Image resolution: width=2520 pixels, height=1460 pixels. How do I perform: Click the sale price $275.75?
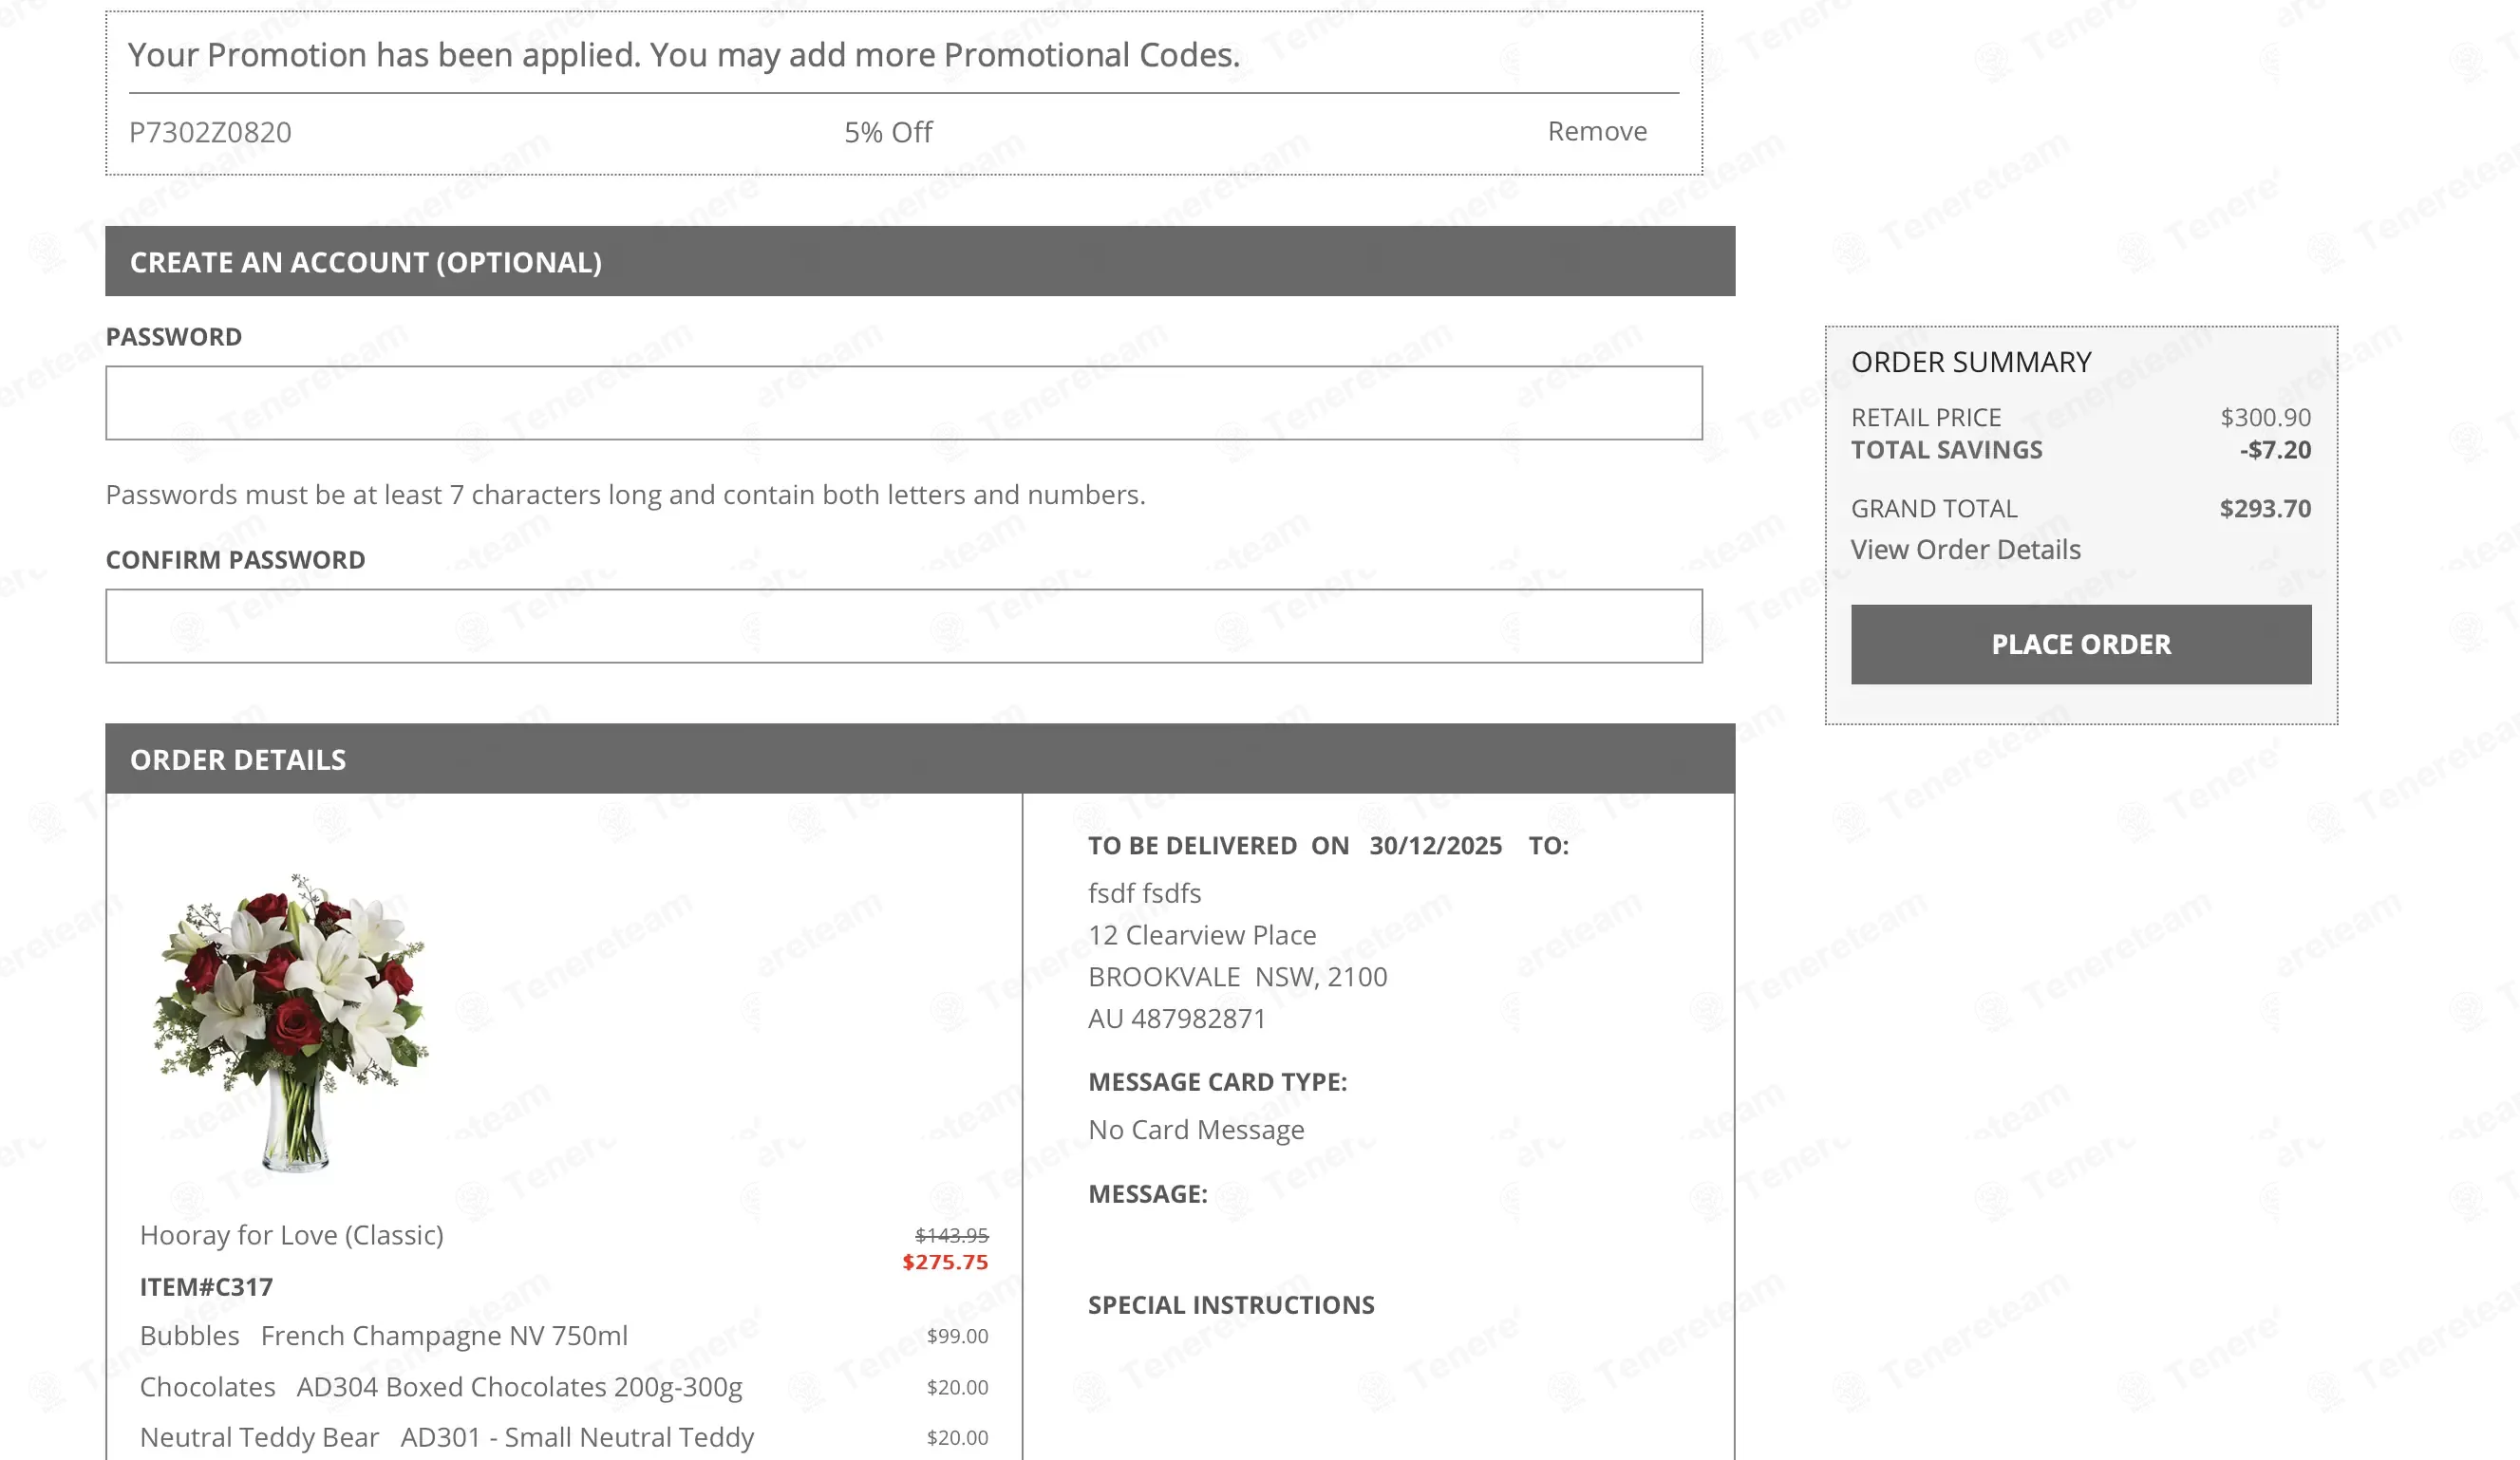(945, 1262)
